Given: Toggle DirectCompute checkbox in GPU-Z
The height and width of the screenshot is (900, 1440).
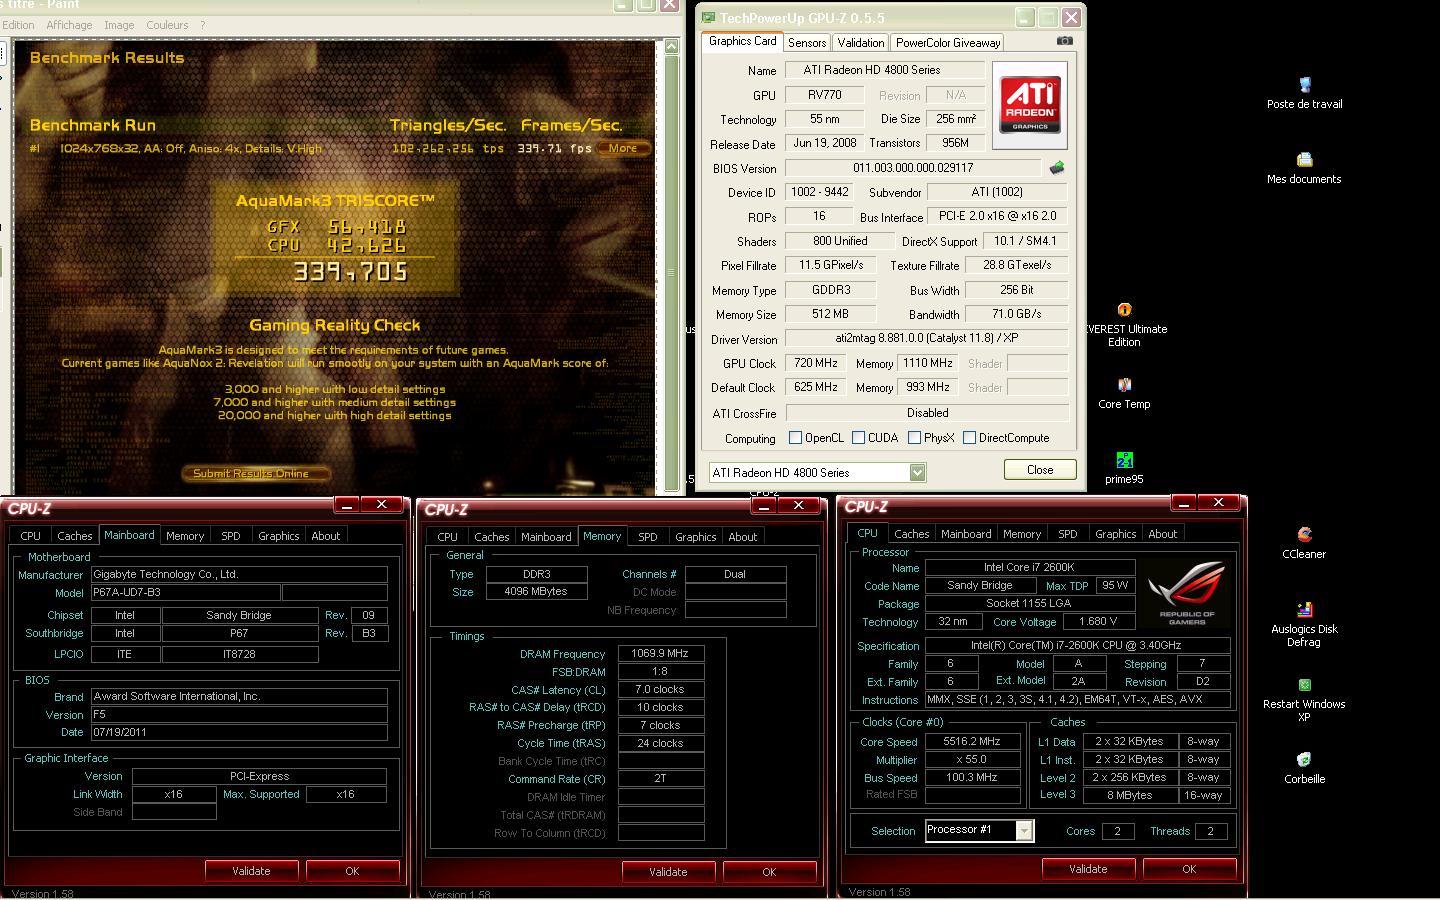Looking at the screenshot, I should 969,438.
